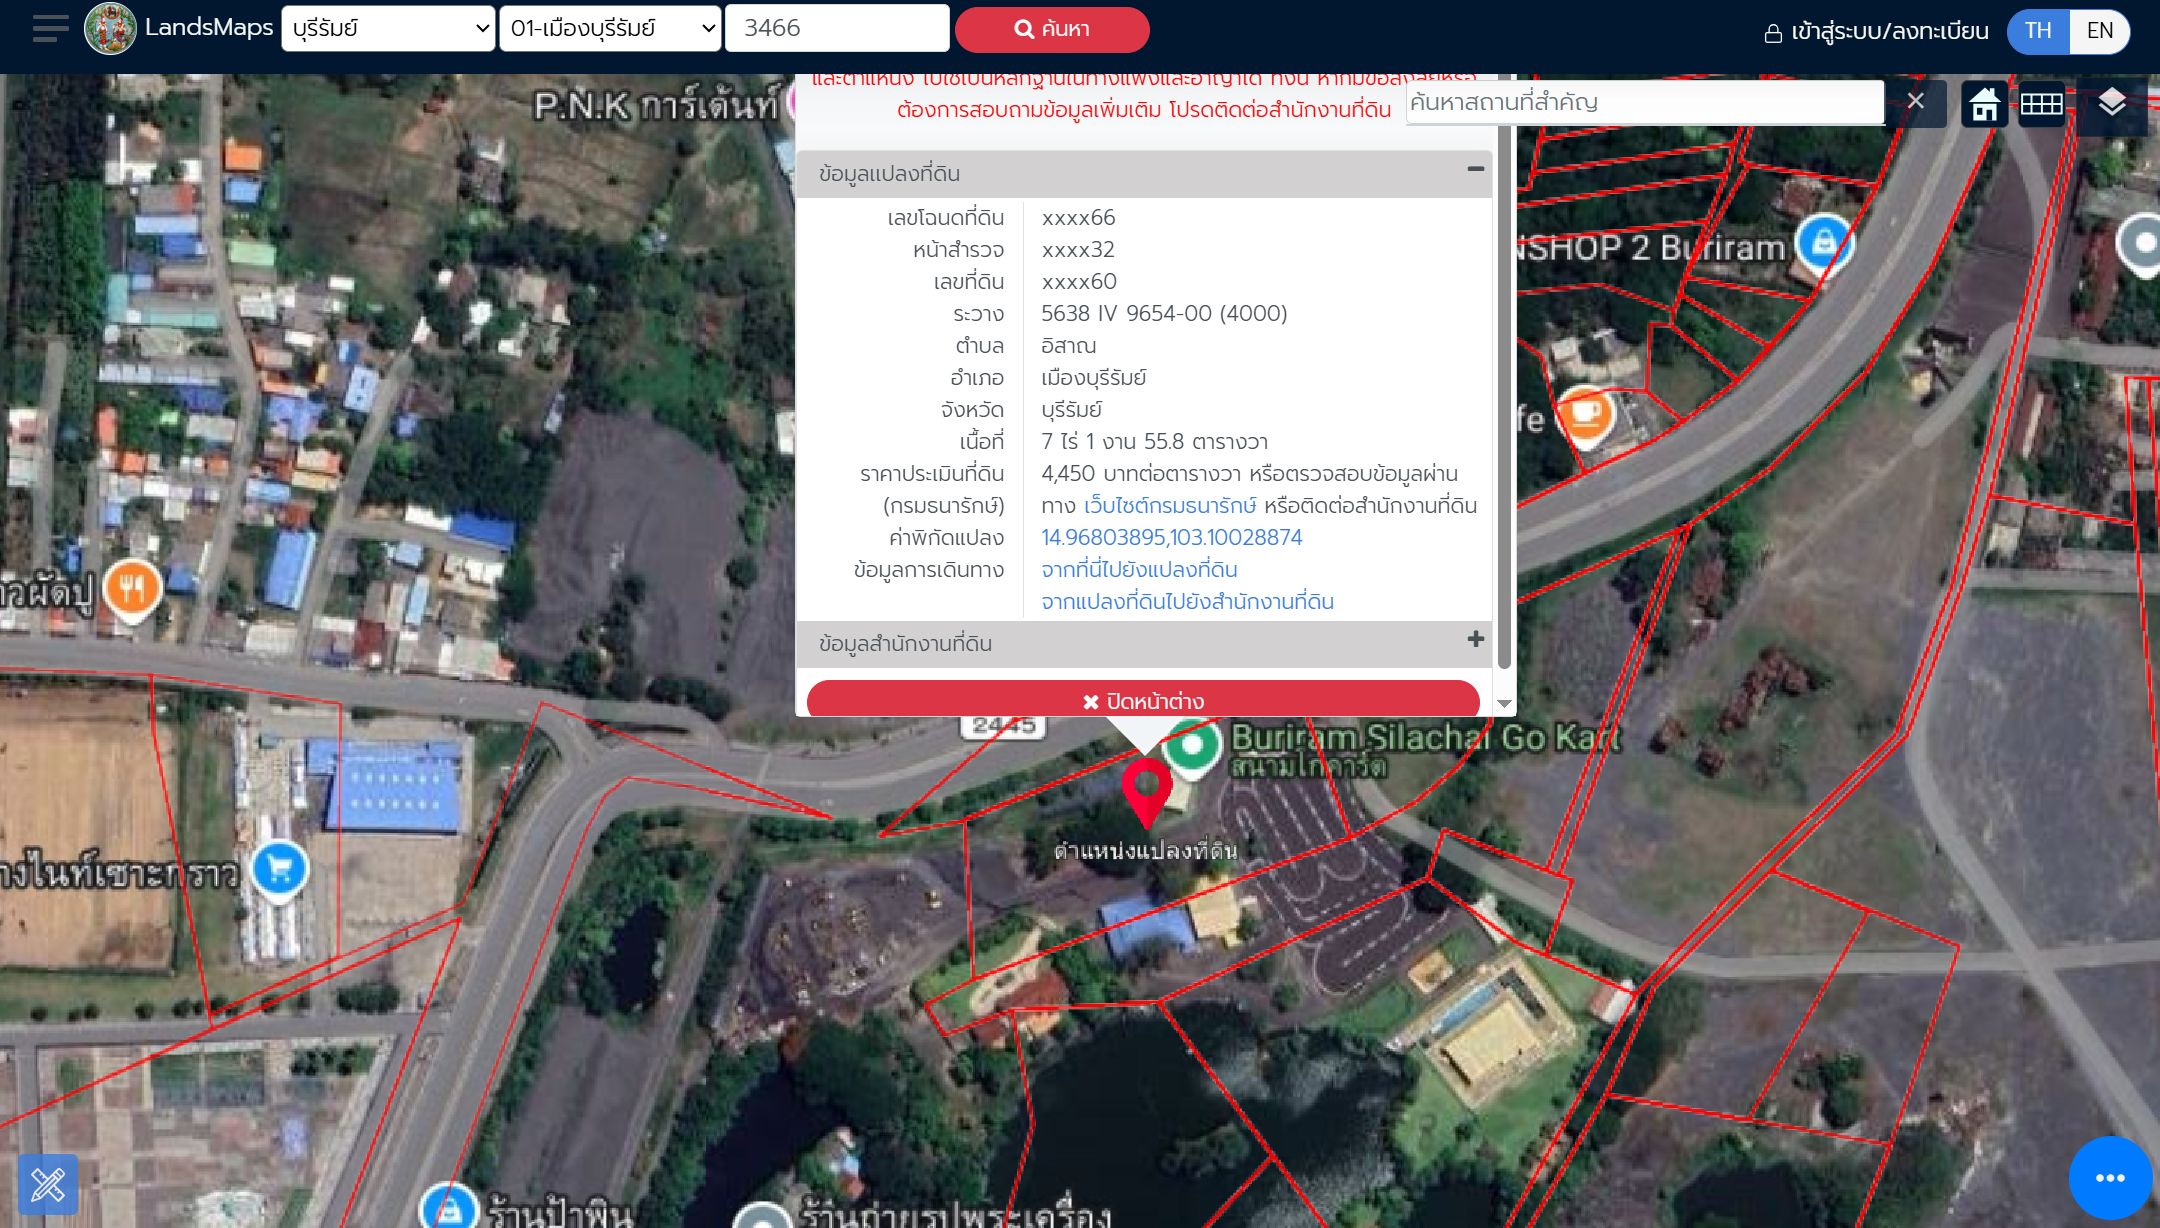Collapse the ข้อมูลแปลงที่ดิน section
This screenshot has width=2160, height=1228.
coord(1475,169)
